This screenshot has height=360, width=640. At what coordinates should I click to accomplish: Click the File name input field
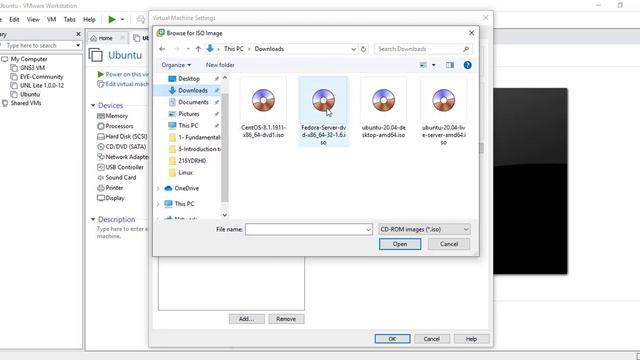(305, 229)
